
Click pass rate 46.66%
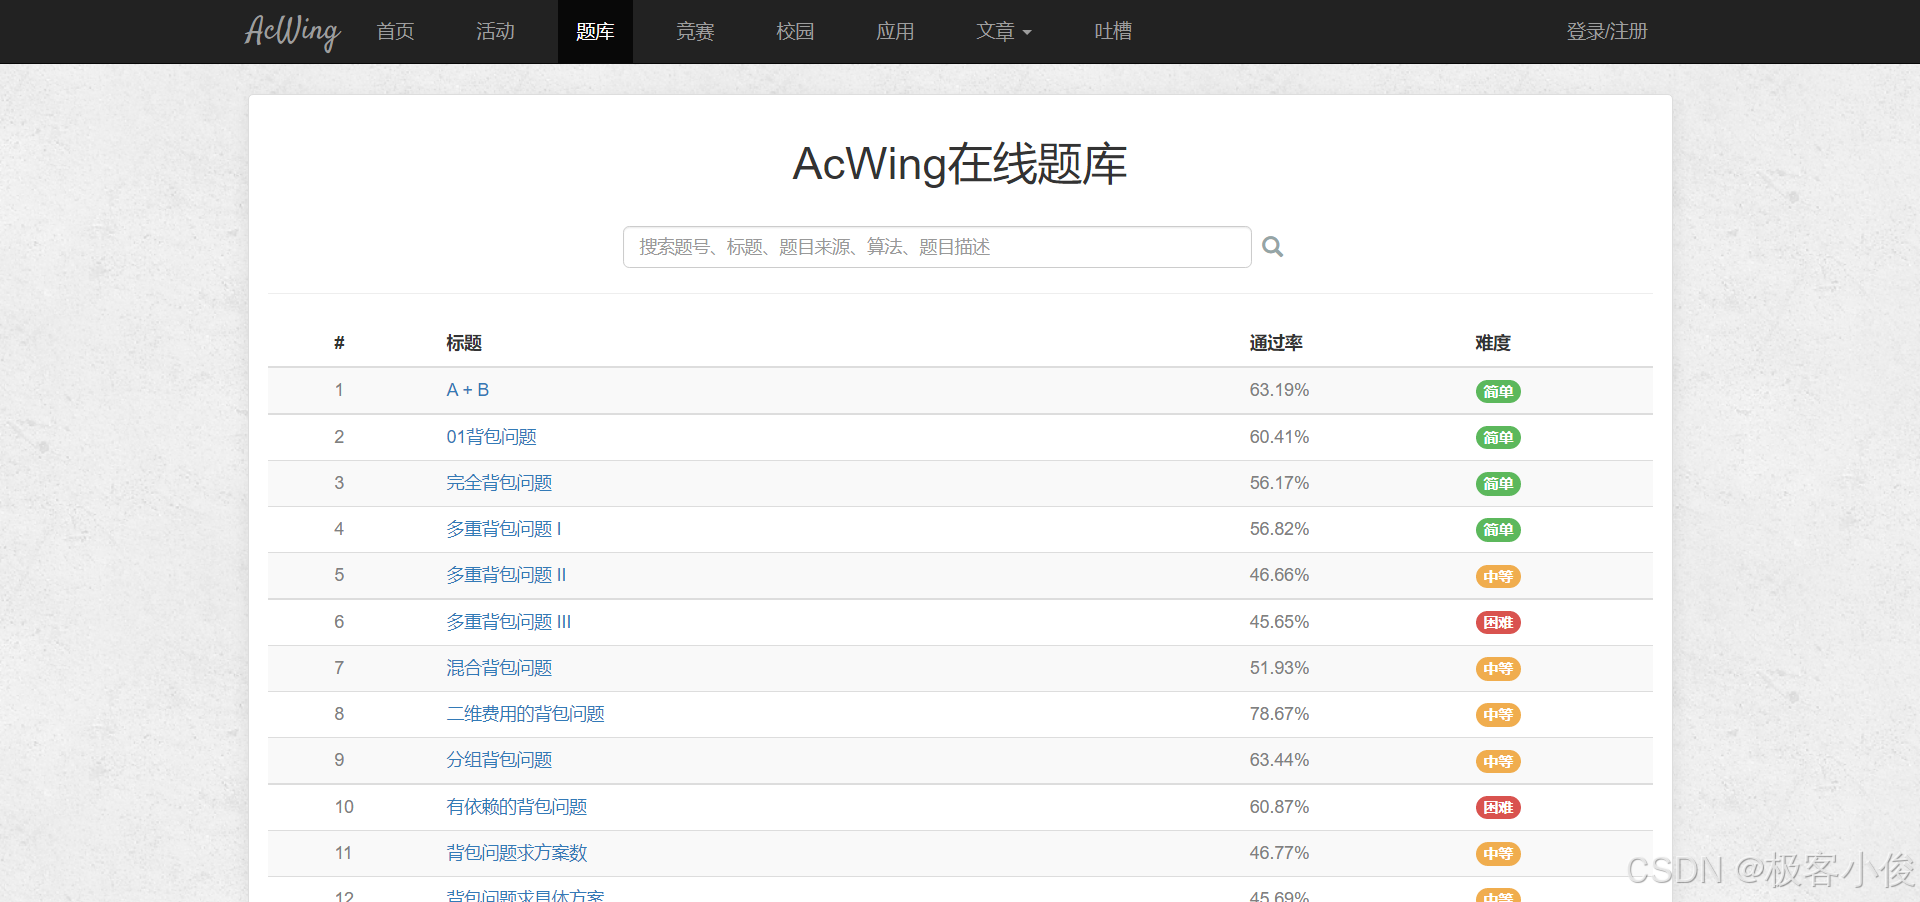point(1279,575)
